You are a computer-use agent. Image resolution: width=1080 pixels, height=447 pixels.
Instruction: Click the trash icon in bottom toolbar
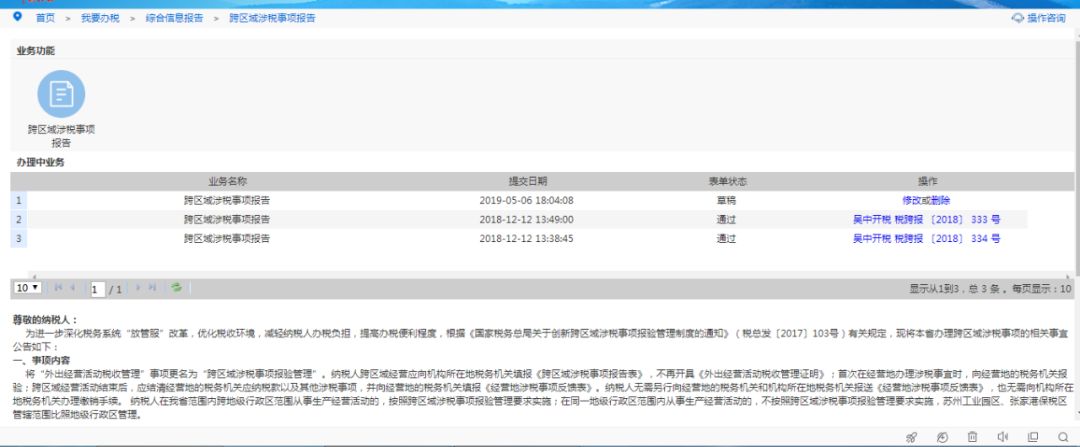pyautogui.click(x=972, y=437)
